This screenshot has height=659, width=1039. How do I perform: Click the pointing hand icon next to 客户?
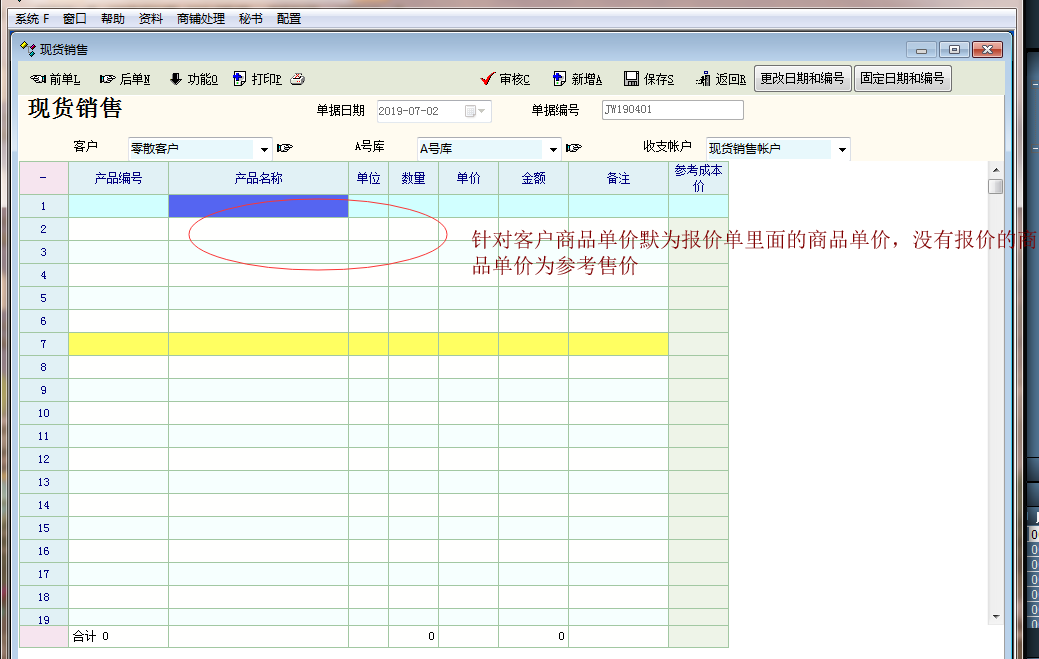click(285, 149)
